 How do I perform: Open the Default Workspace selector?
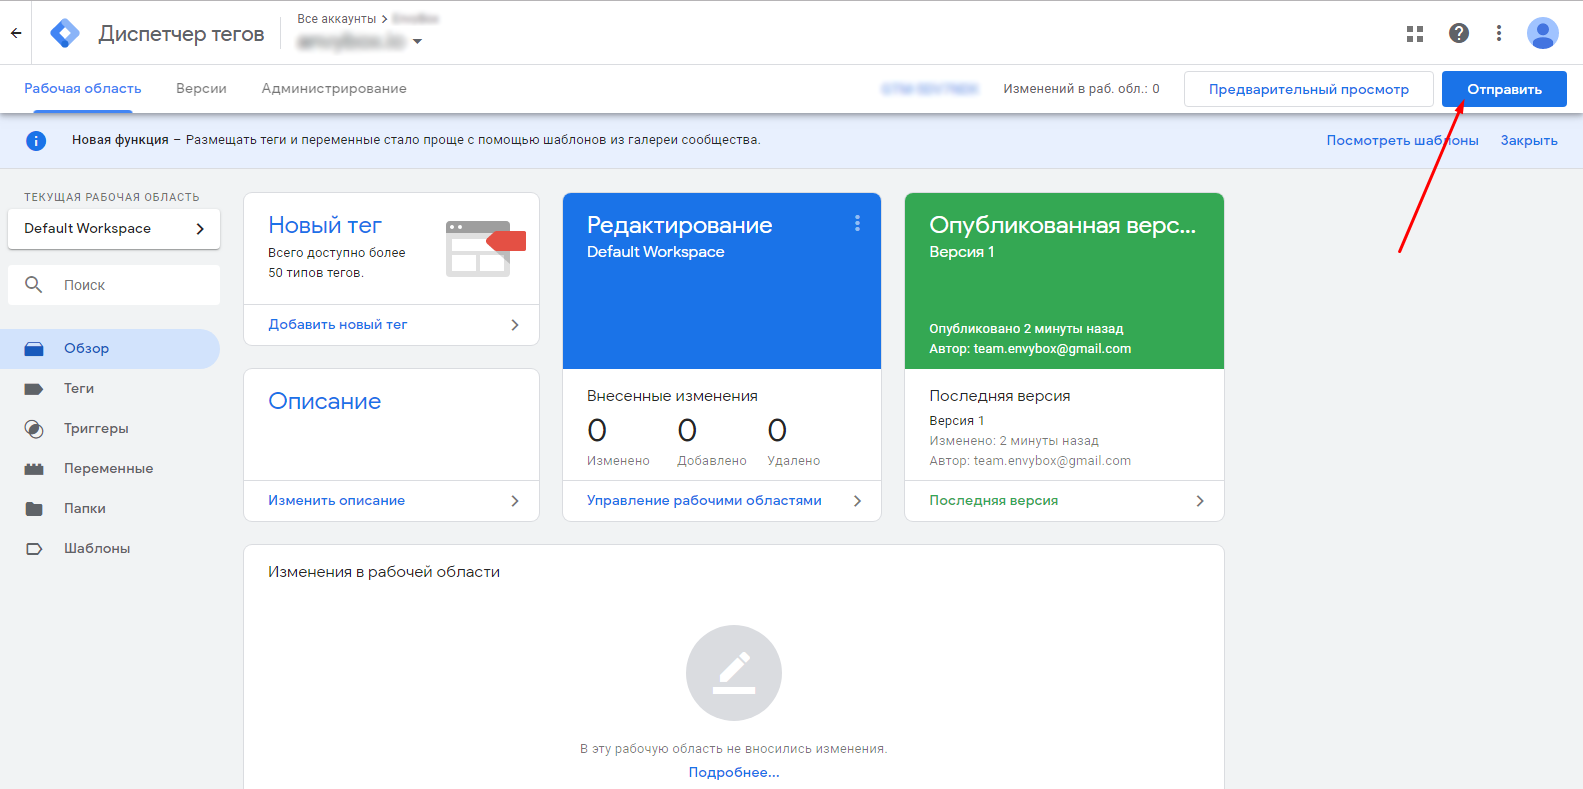pos(114,229)
